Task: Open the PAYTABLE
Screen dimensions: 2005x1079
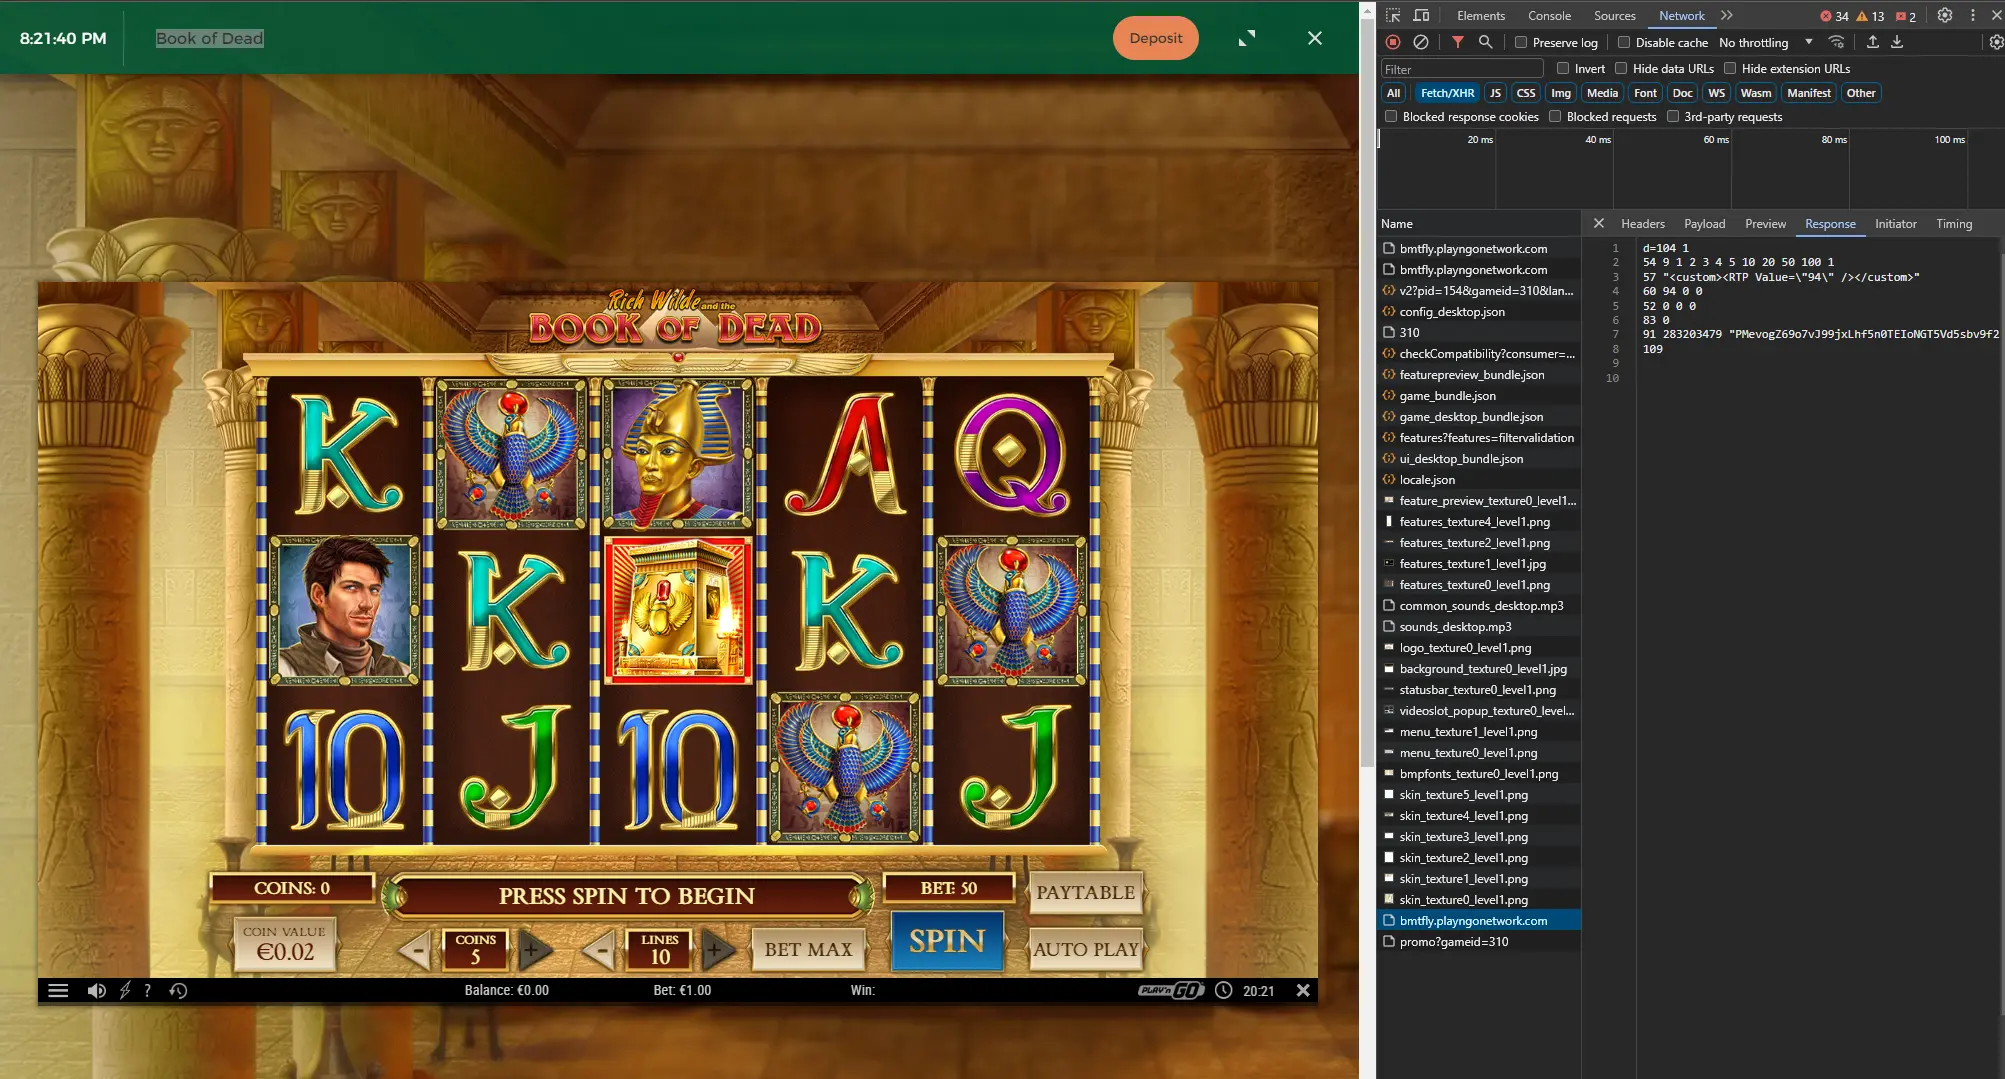Action: (x=1085, y=892)
